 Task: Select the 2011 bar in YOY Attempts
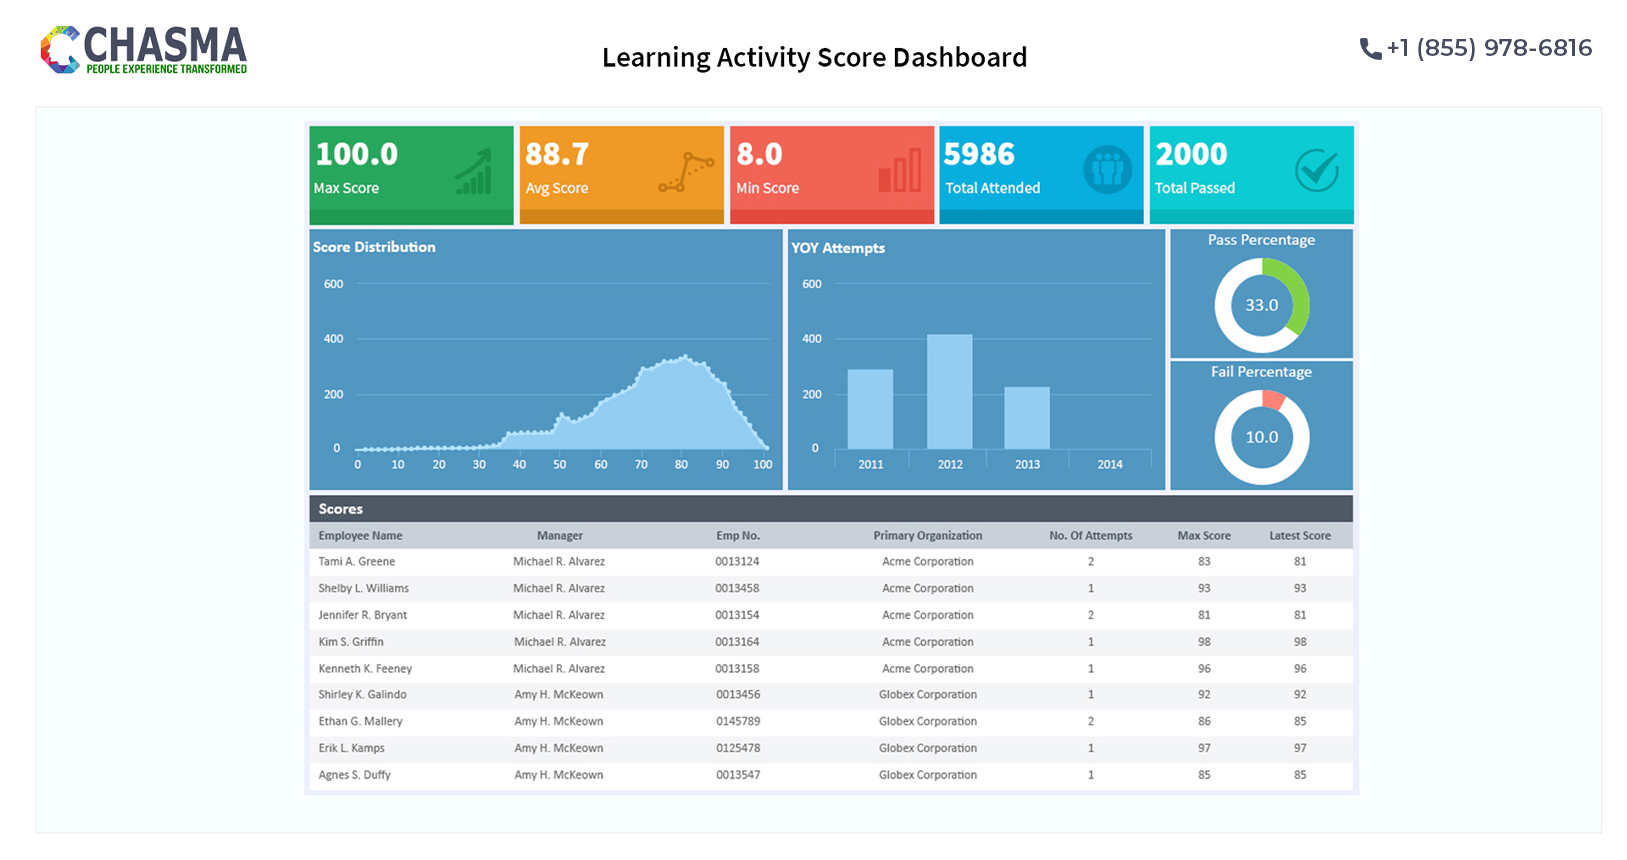coord(870,409)
